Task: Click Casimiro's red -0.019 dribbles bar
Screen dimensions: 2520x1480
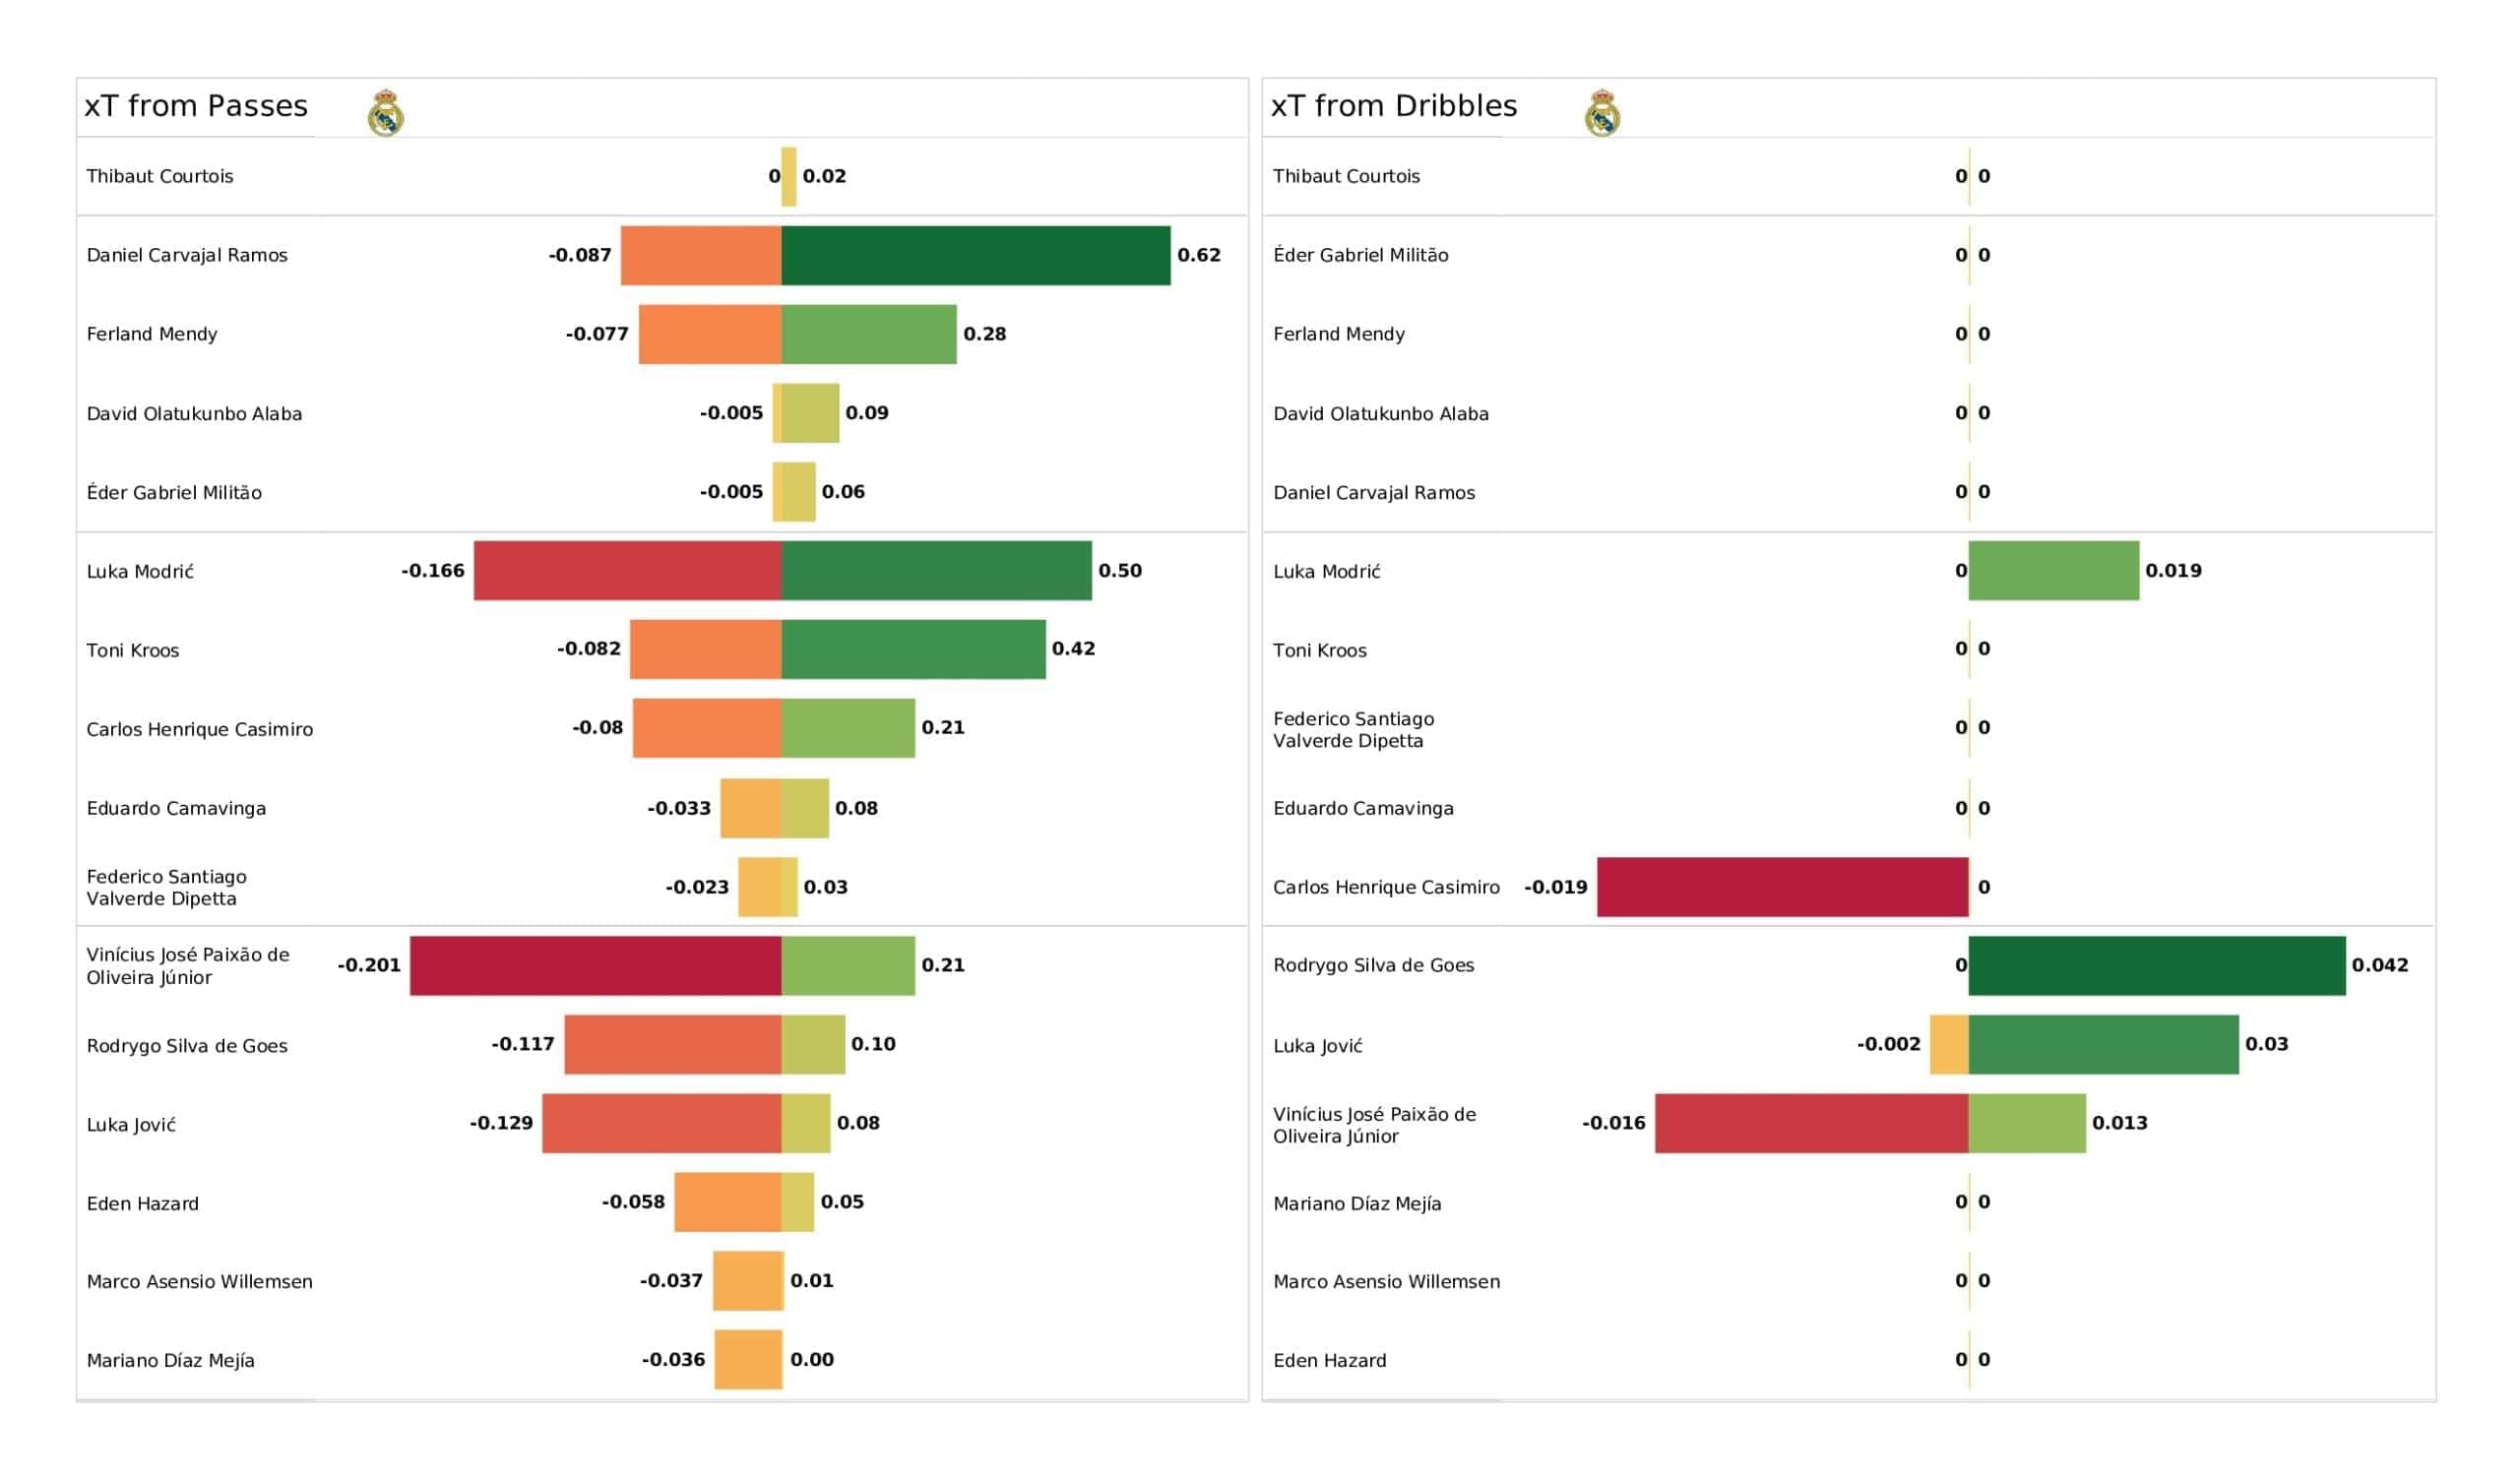Action: (1782, 887)
